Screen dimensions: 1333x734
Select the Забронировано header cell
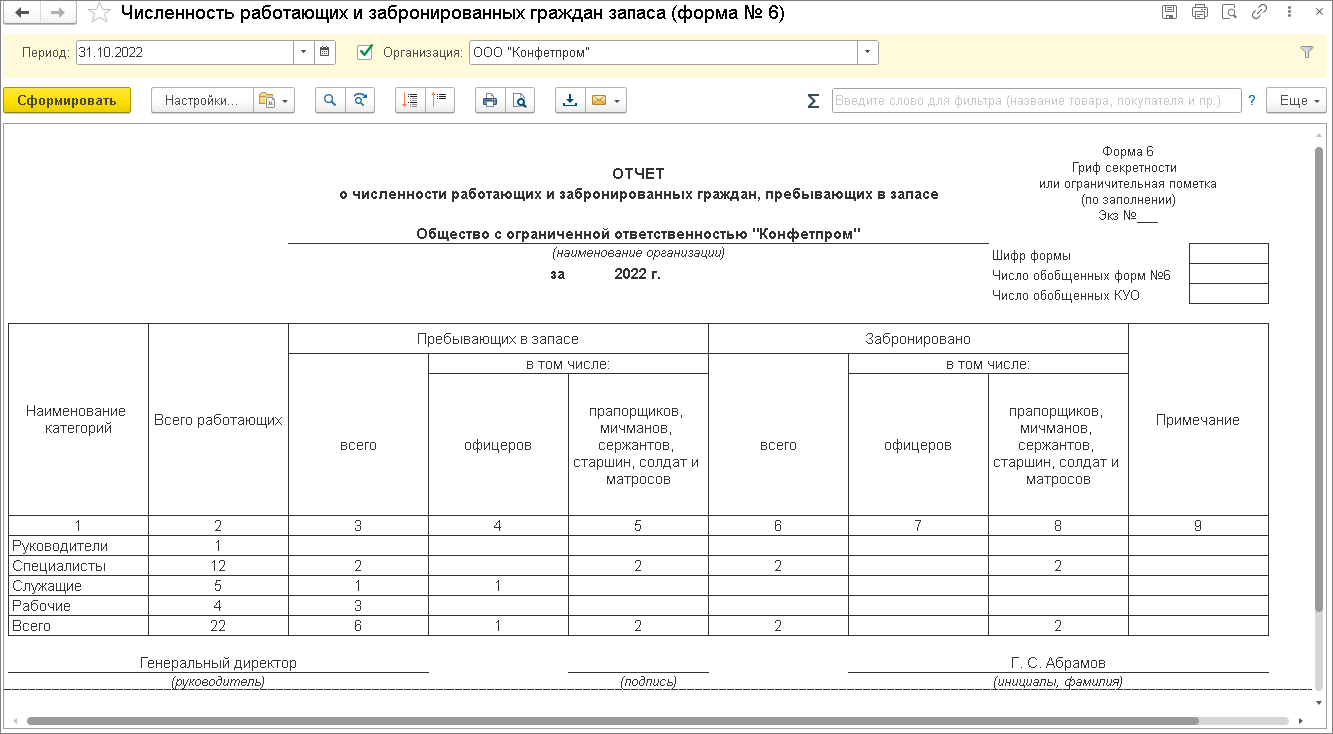(918, 340)
